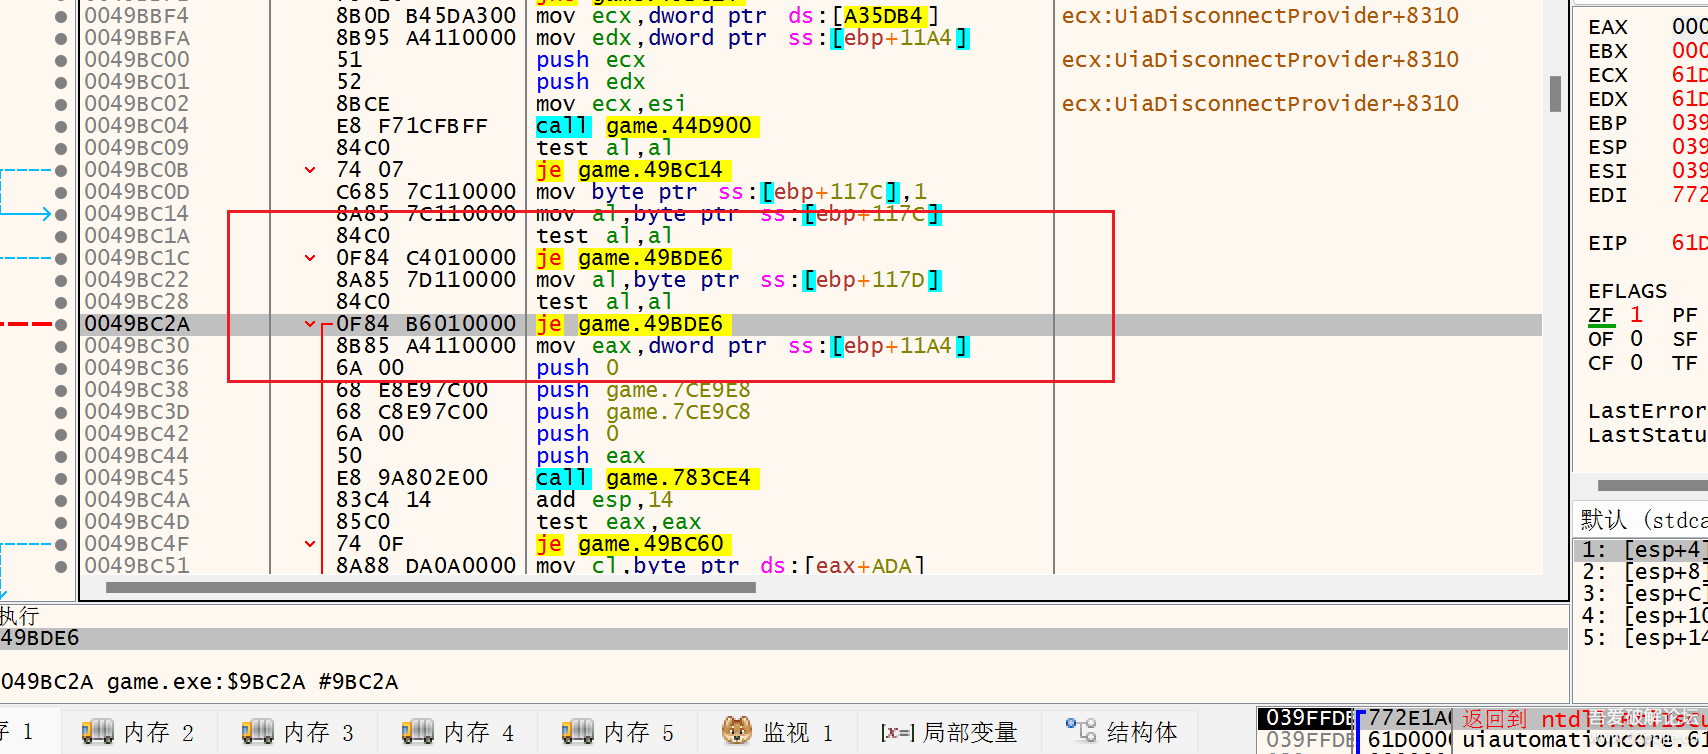Viewport: 1708px width, 754px height.
Task: Select the ESP register
Action: (x=1608, y=147)
